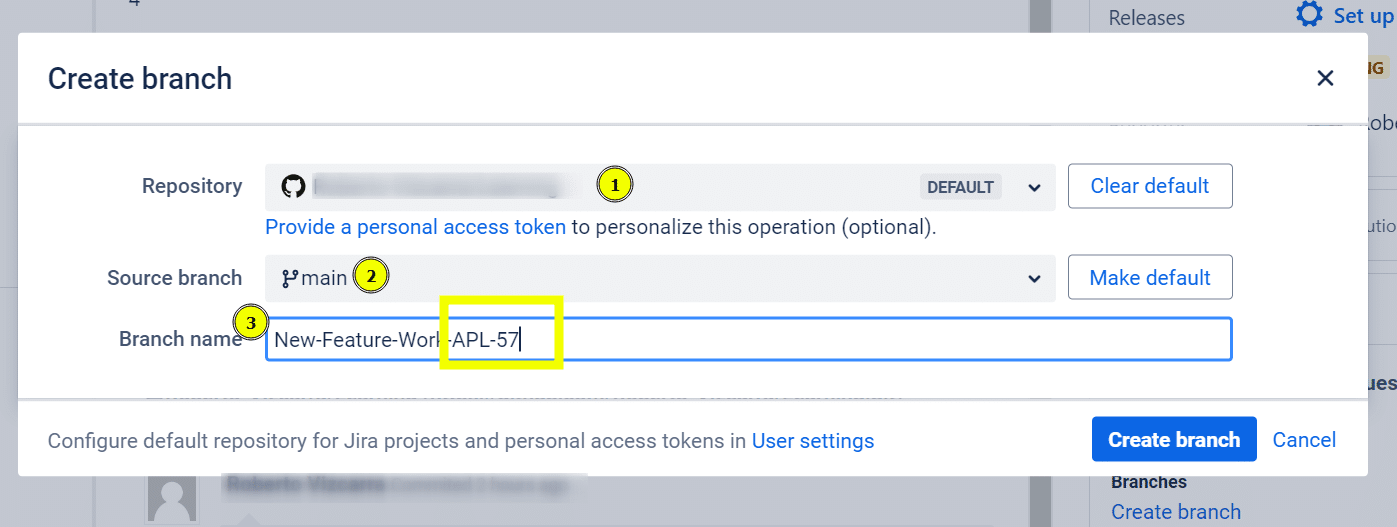Image resolution: width=1397 pixels, height=527 pixels.
Task: Click the GitHub icon in Repository field
Action: [292, 187]
